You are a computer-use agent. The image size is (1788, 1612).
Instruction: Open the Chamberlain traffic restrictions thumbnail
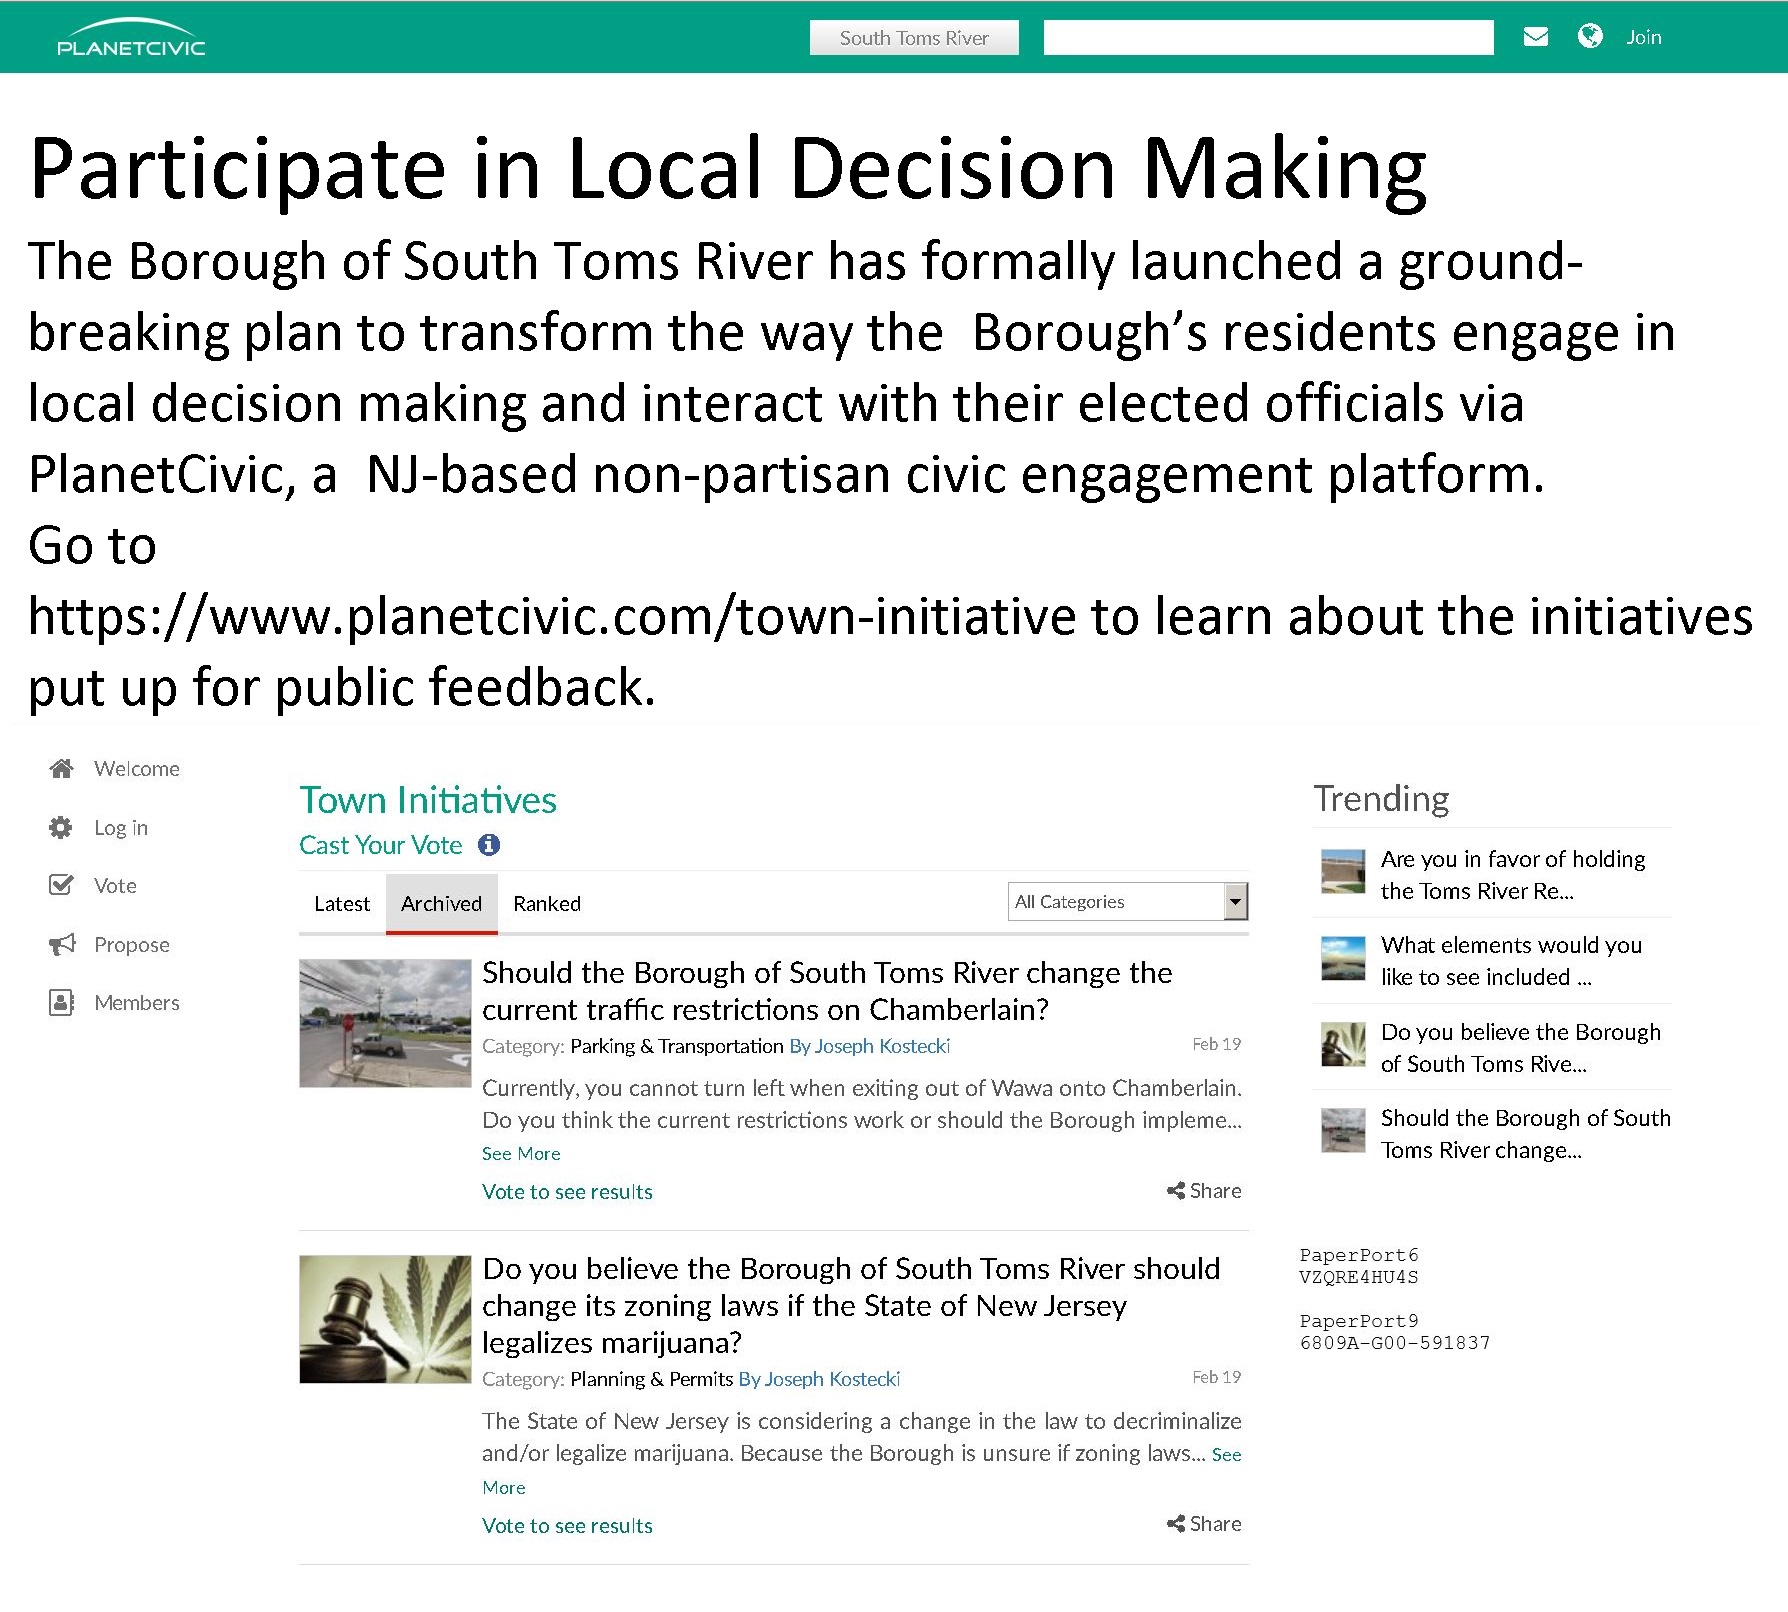385,1023
